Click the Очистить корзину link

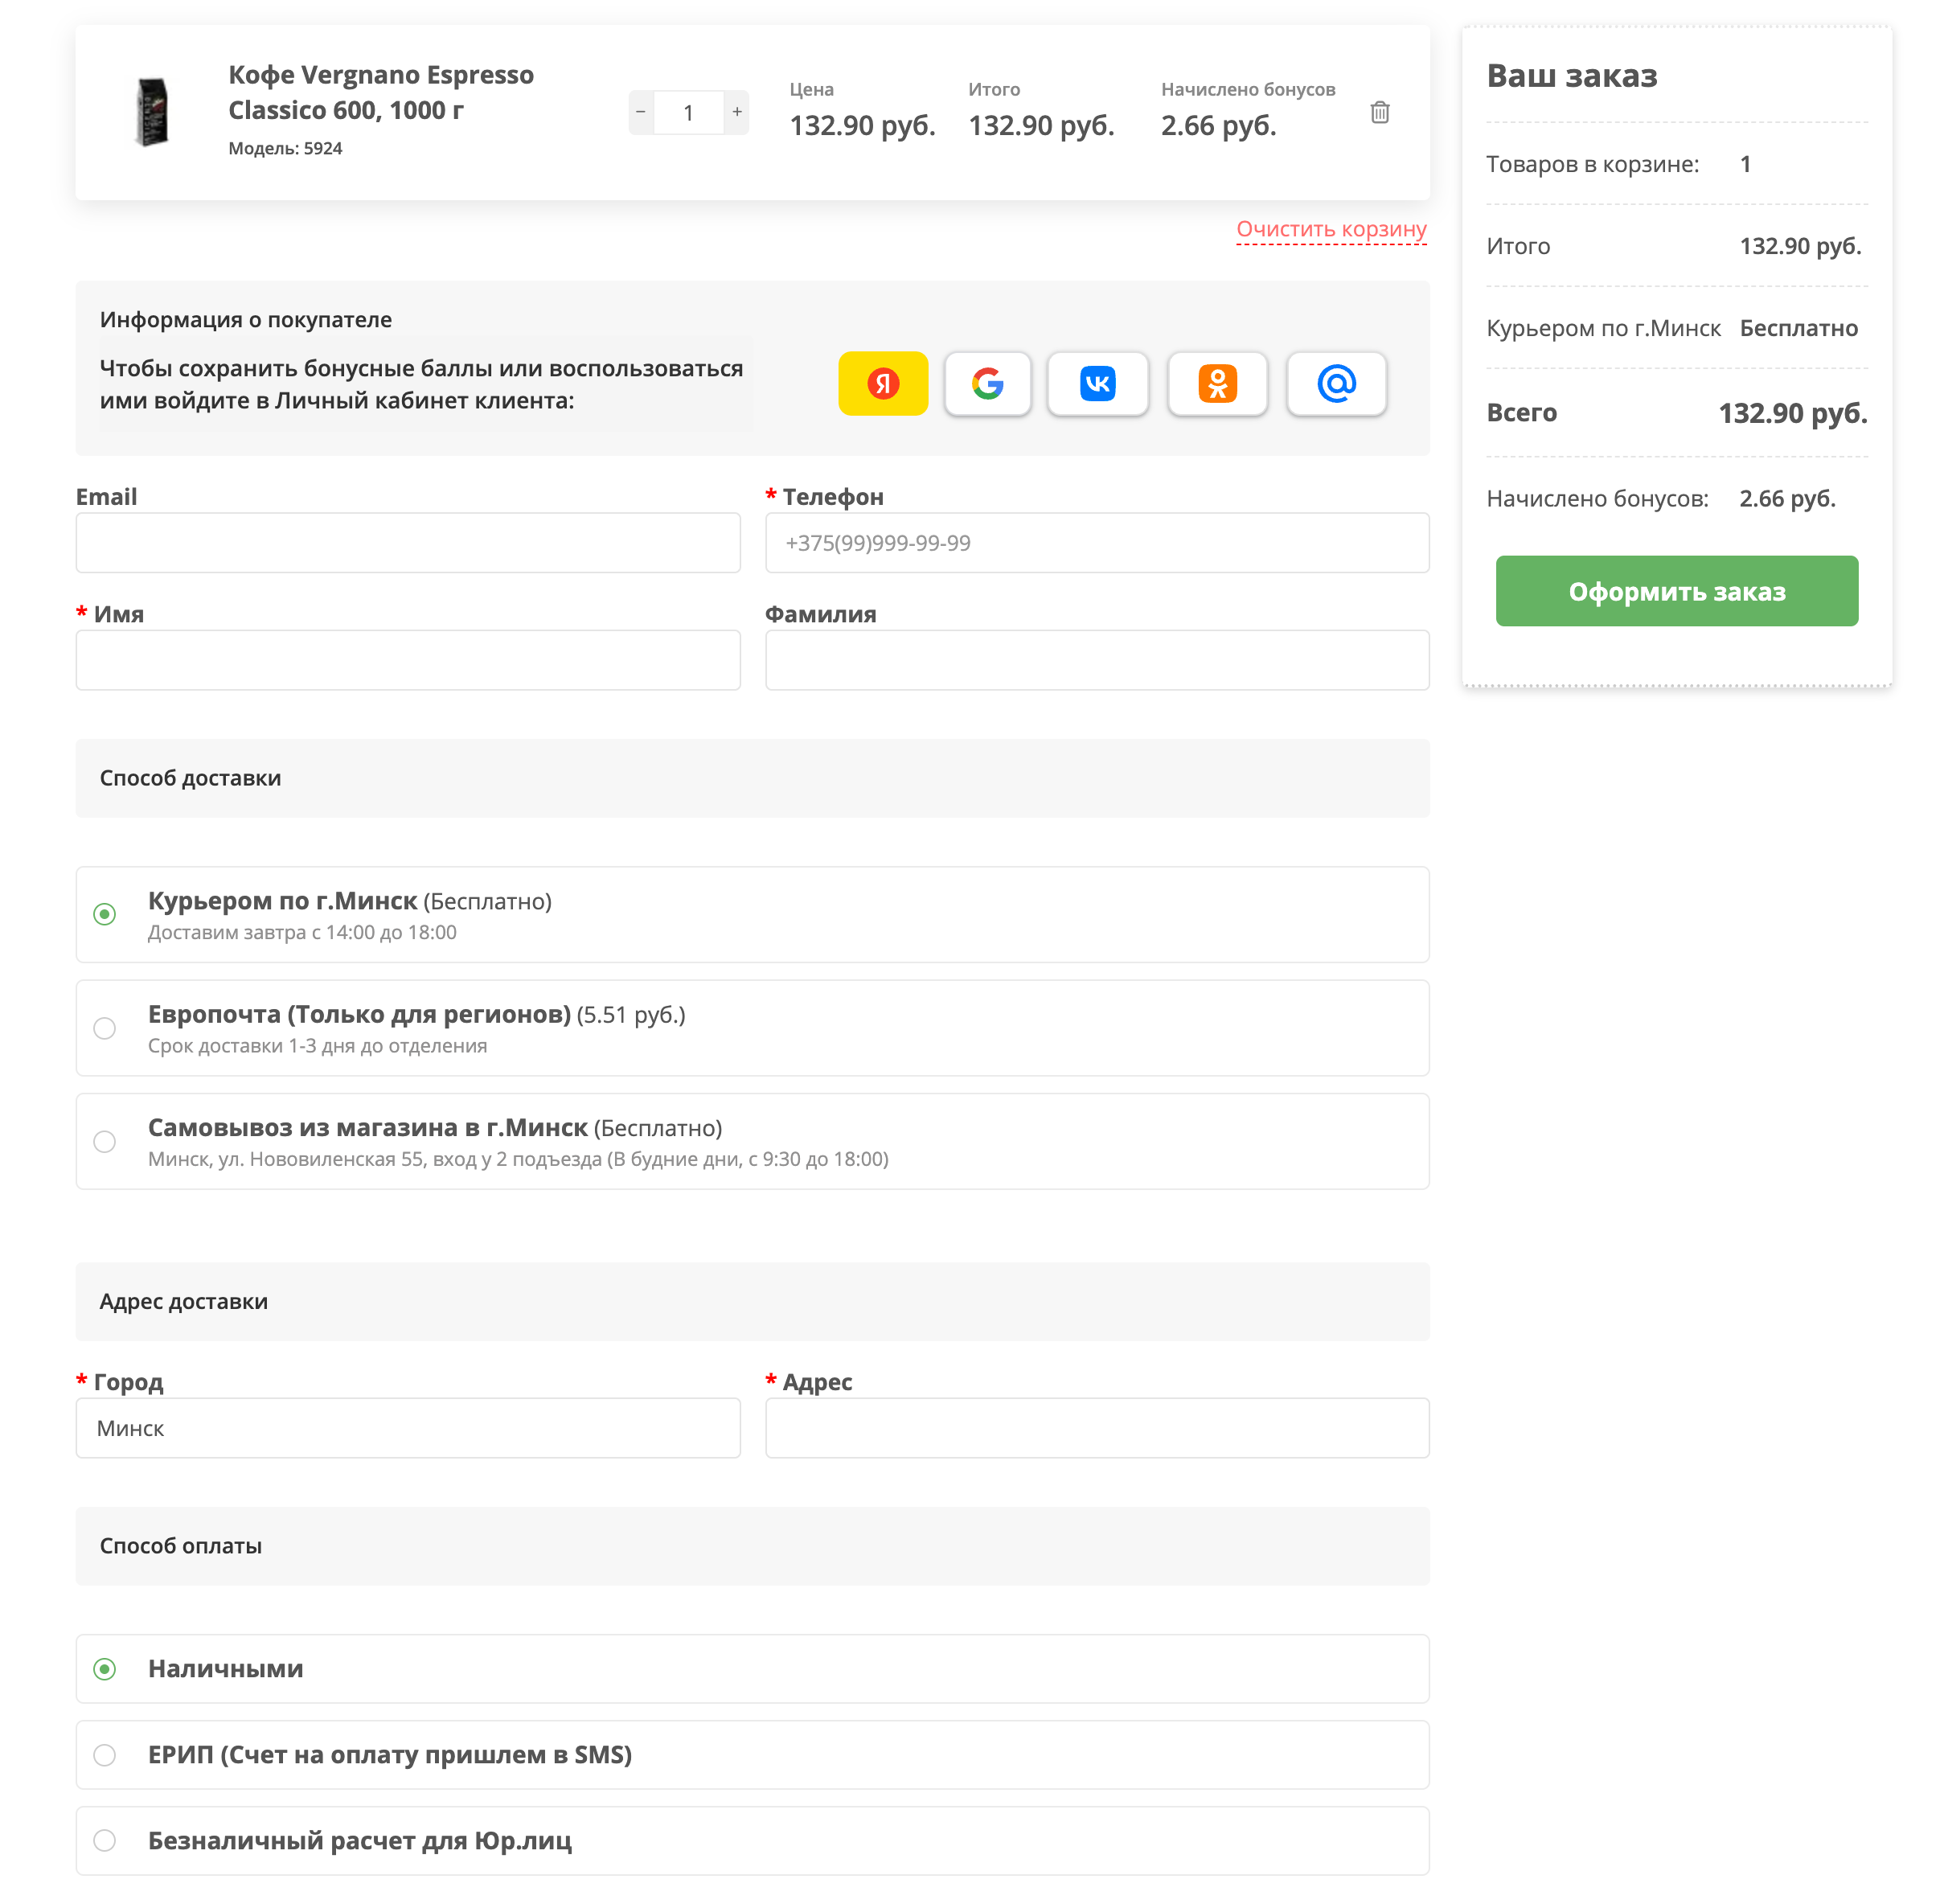(1330, 229)
